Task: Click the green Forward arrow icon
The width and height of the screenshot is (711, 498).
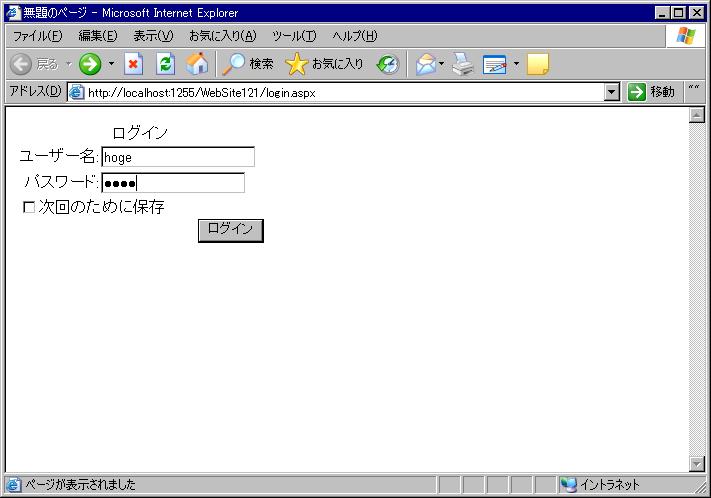Action: point(90,64)
